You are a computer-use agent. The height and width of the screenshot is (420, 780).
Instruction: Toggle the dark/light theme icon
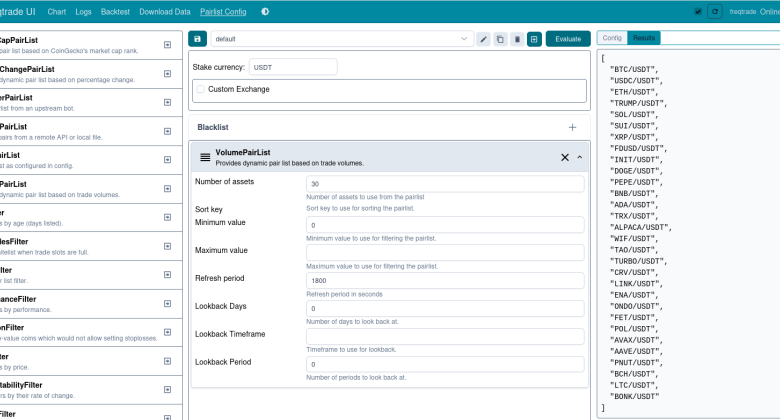[265, 12]
